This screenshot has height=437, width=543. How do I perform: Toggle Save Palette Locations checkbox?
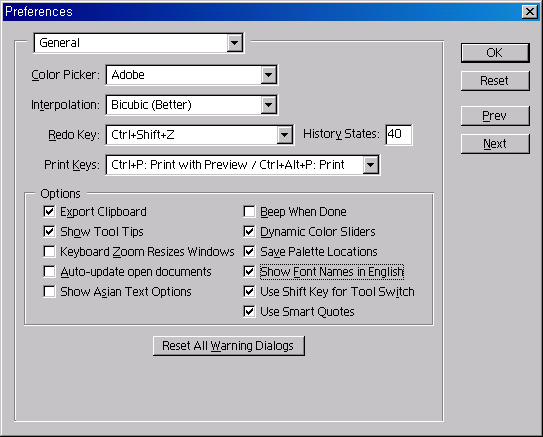click(x=249, y=251)
